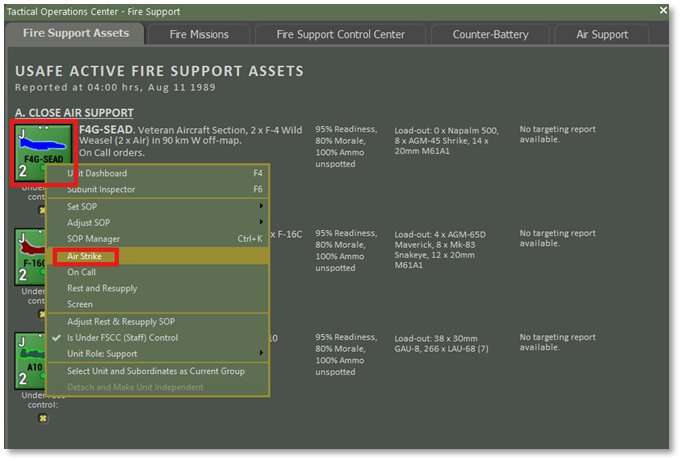This screenshot has width=681, height=461.
Task: Open SOP Manager from context menu
Action: tap(94, 239)
